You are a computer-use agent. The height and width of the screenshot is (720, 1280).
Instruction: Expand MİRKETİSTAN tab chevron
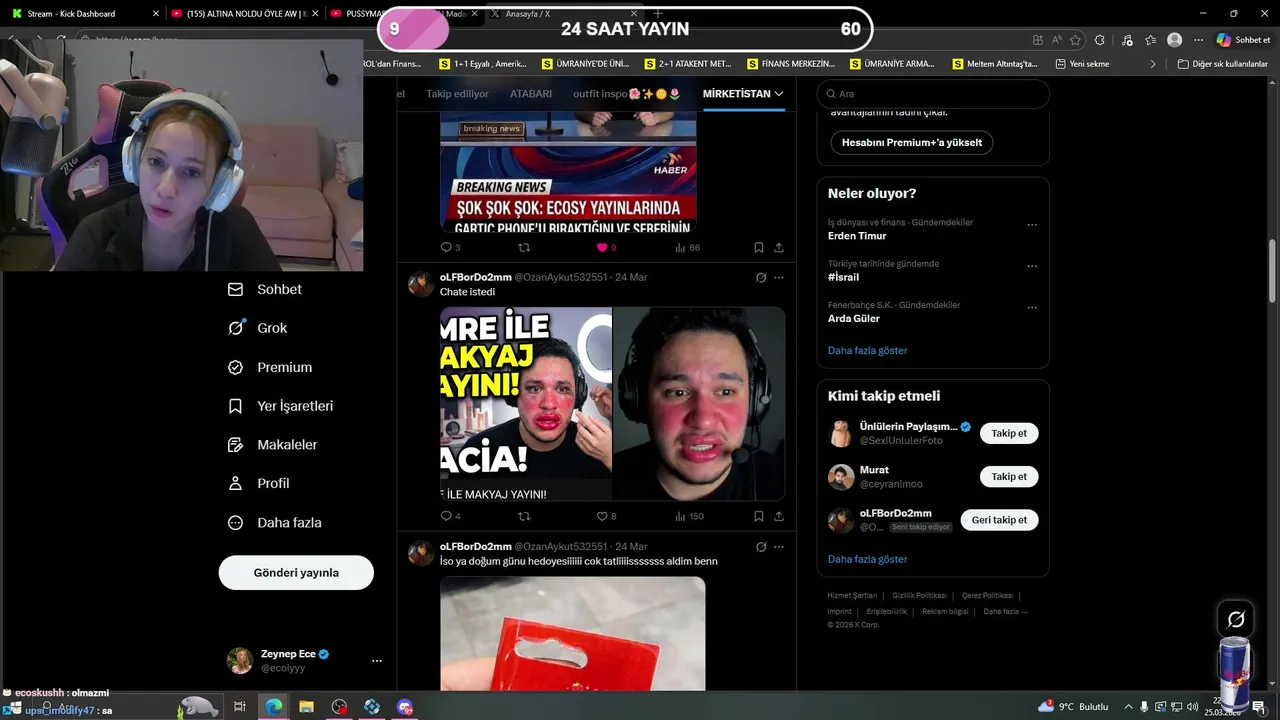tap(779, 94)
